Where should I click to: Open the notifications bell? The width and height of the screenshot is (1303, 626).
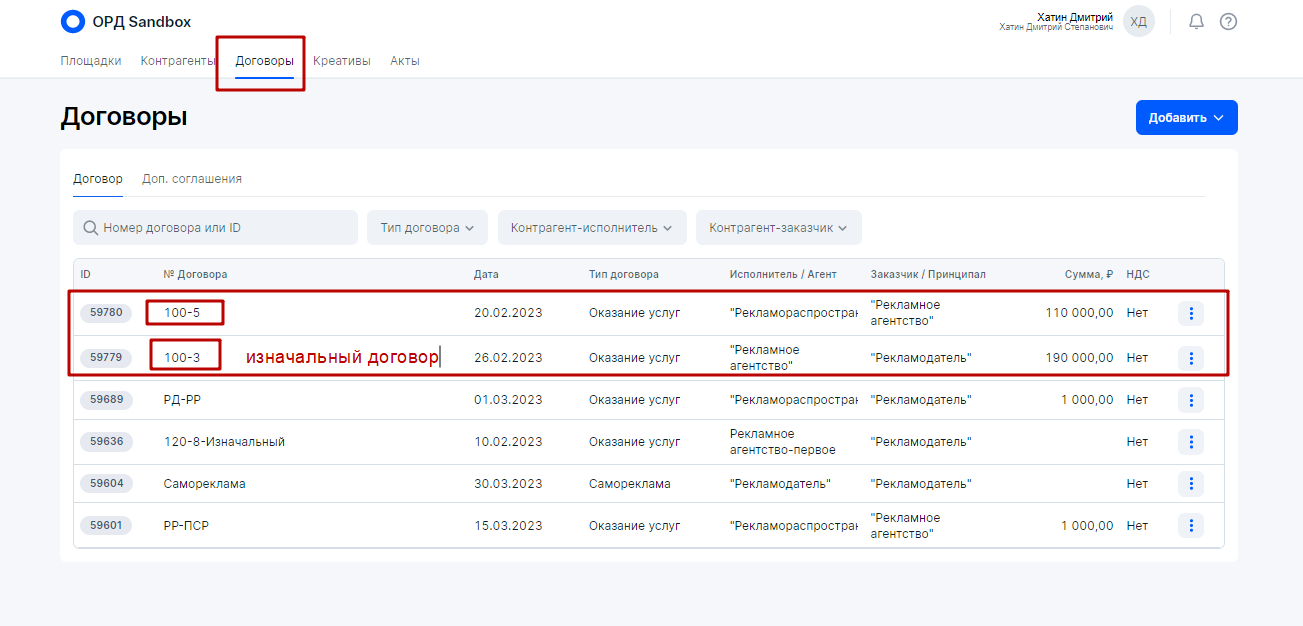[1196, 21]
